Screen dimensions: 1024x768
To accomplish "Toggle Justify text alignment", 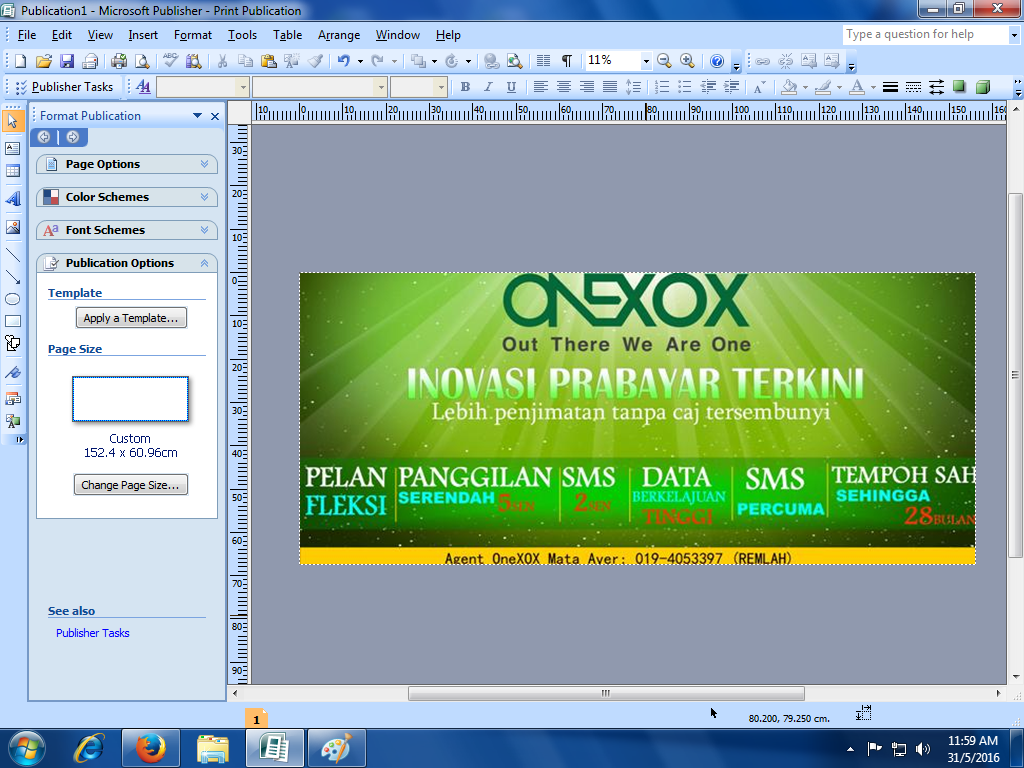I will 609,87.
